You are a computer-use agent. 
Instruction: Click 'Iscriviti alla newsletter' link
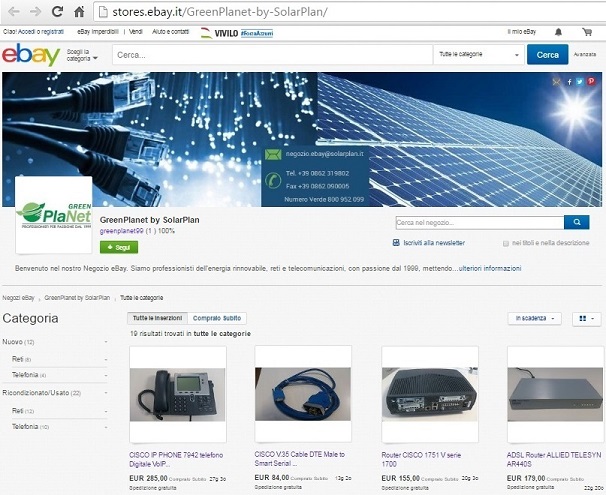(x=434, y=243)
